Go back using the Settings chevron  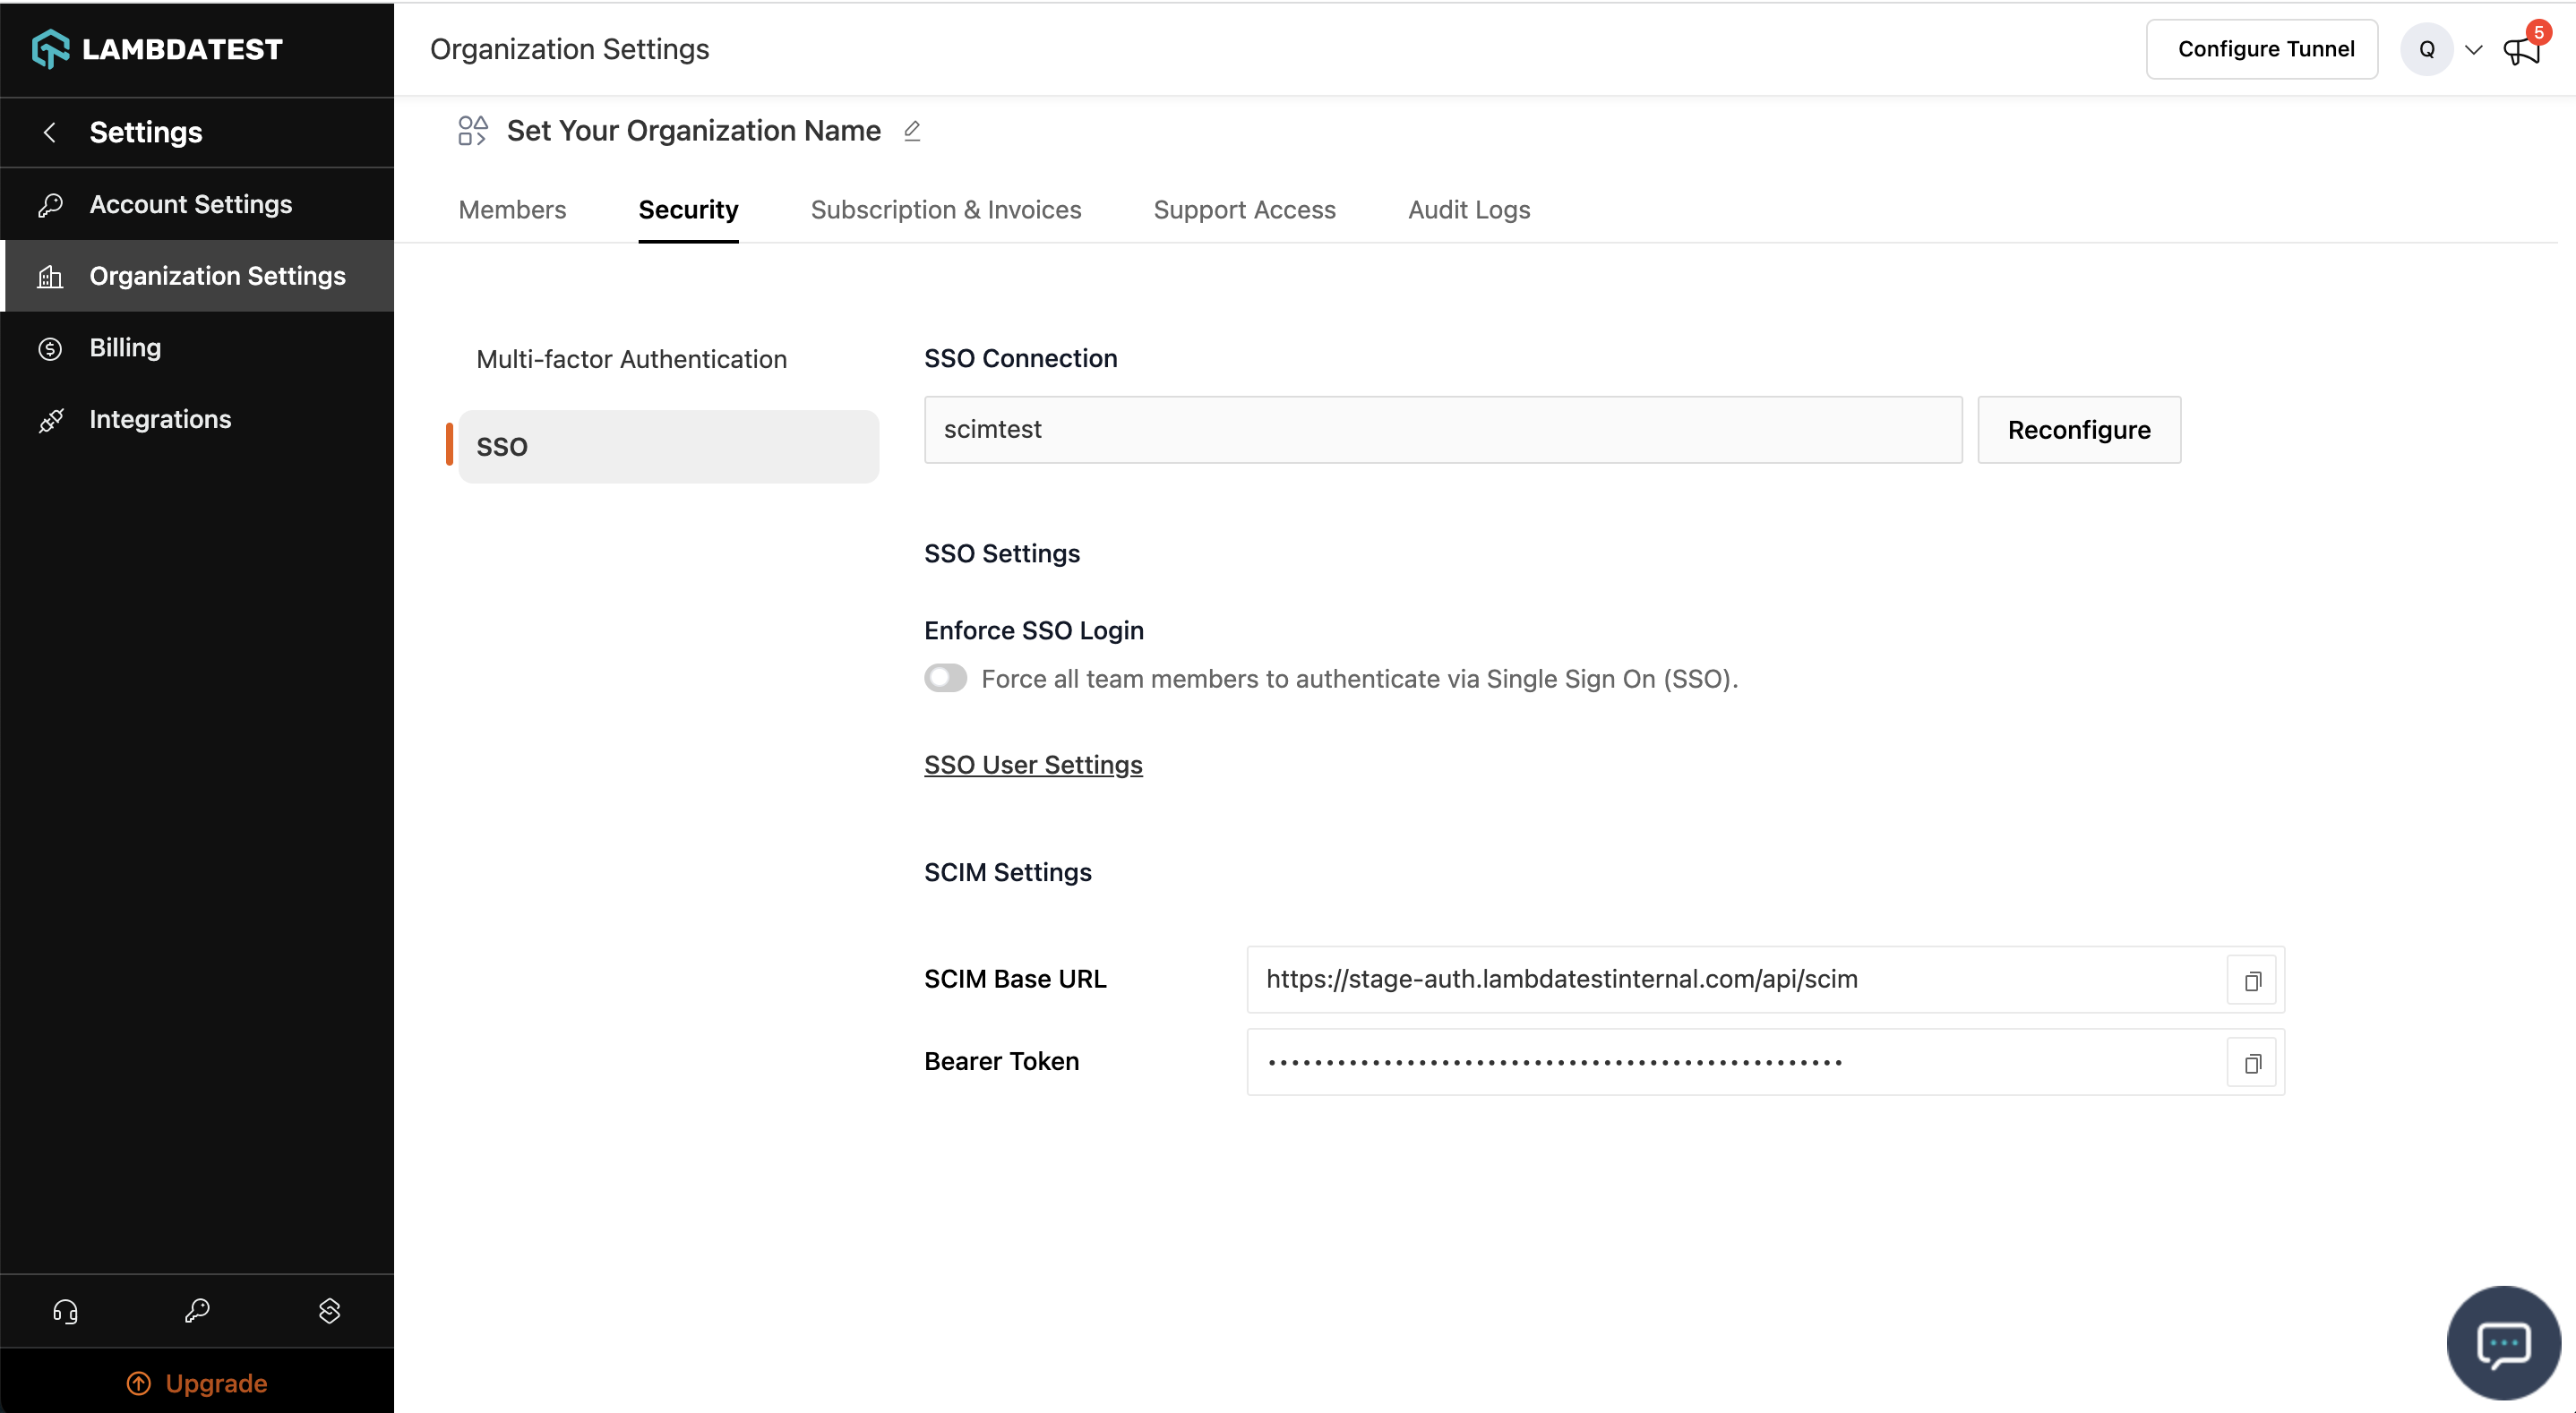click(49, 132)
